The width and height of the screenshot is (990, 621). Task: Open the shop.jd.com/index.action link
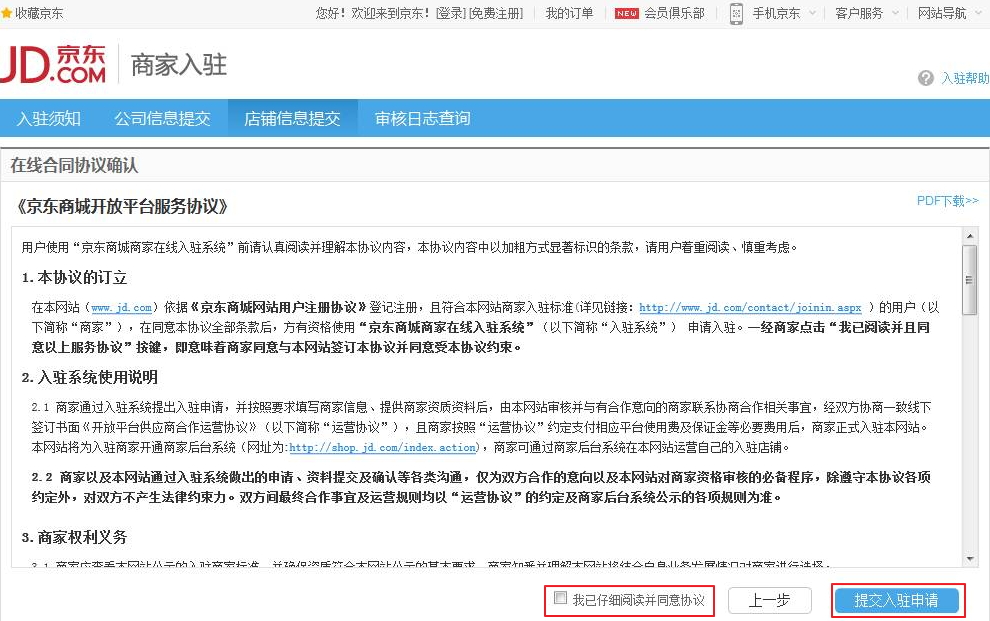click(383, 447)
